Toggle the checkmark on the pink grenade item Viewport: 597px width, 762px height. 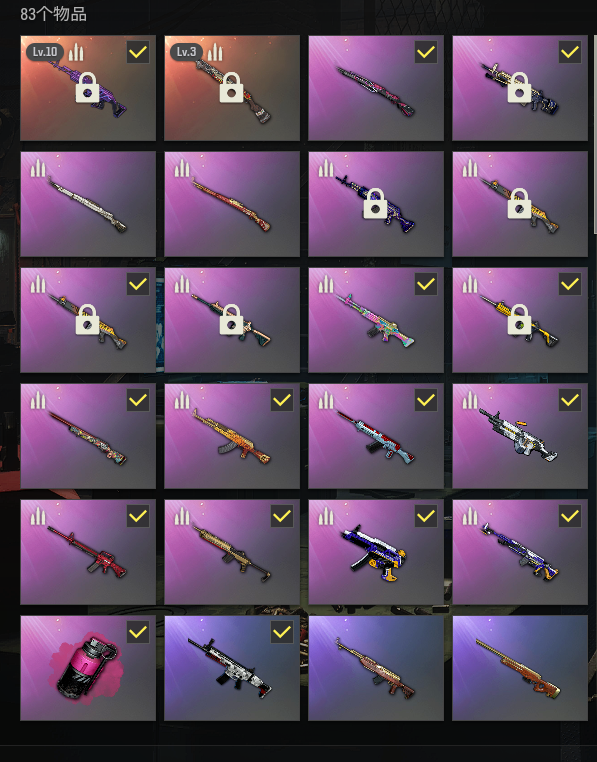click(x=138, y=632)
